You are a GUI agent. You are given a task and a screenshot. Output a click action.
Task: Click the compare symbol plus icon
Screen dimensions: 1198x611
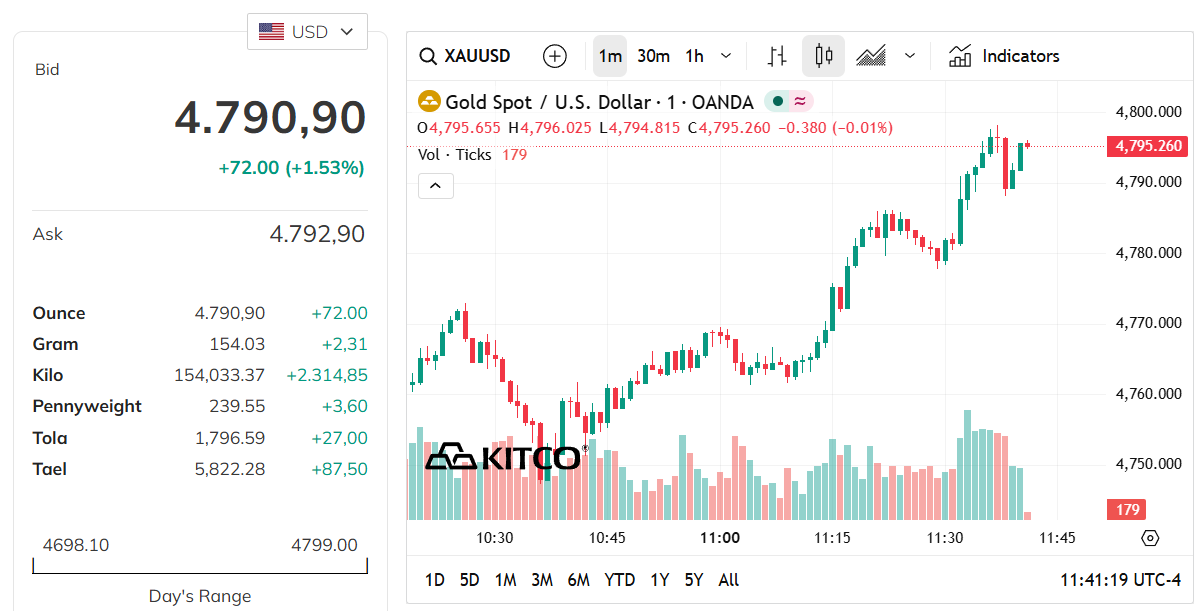tap(555, 56)
